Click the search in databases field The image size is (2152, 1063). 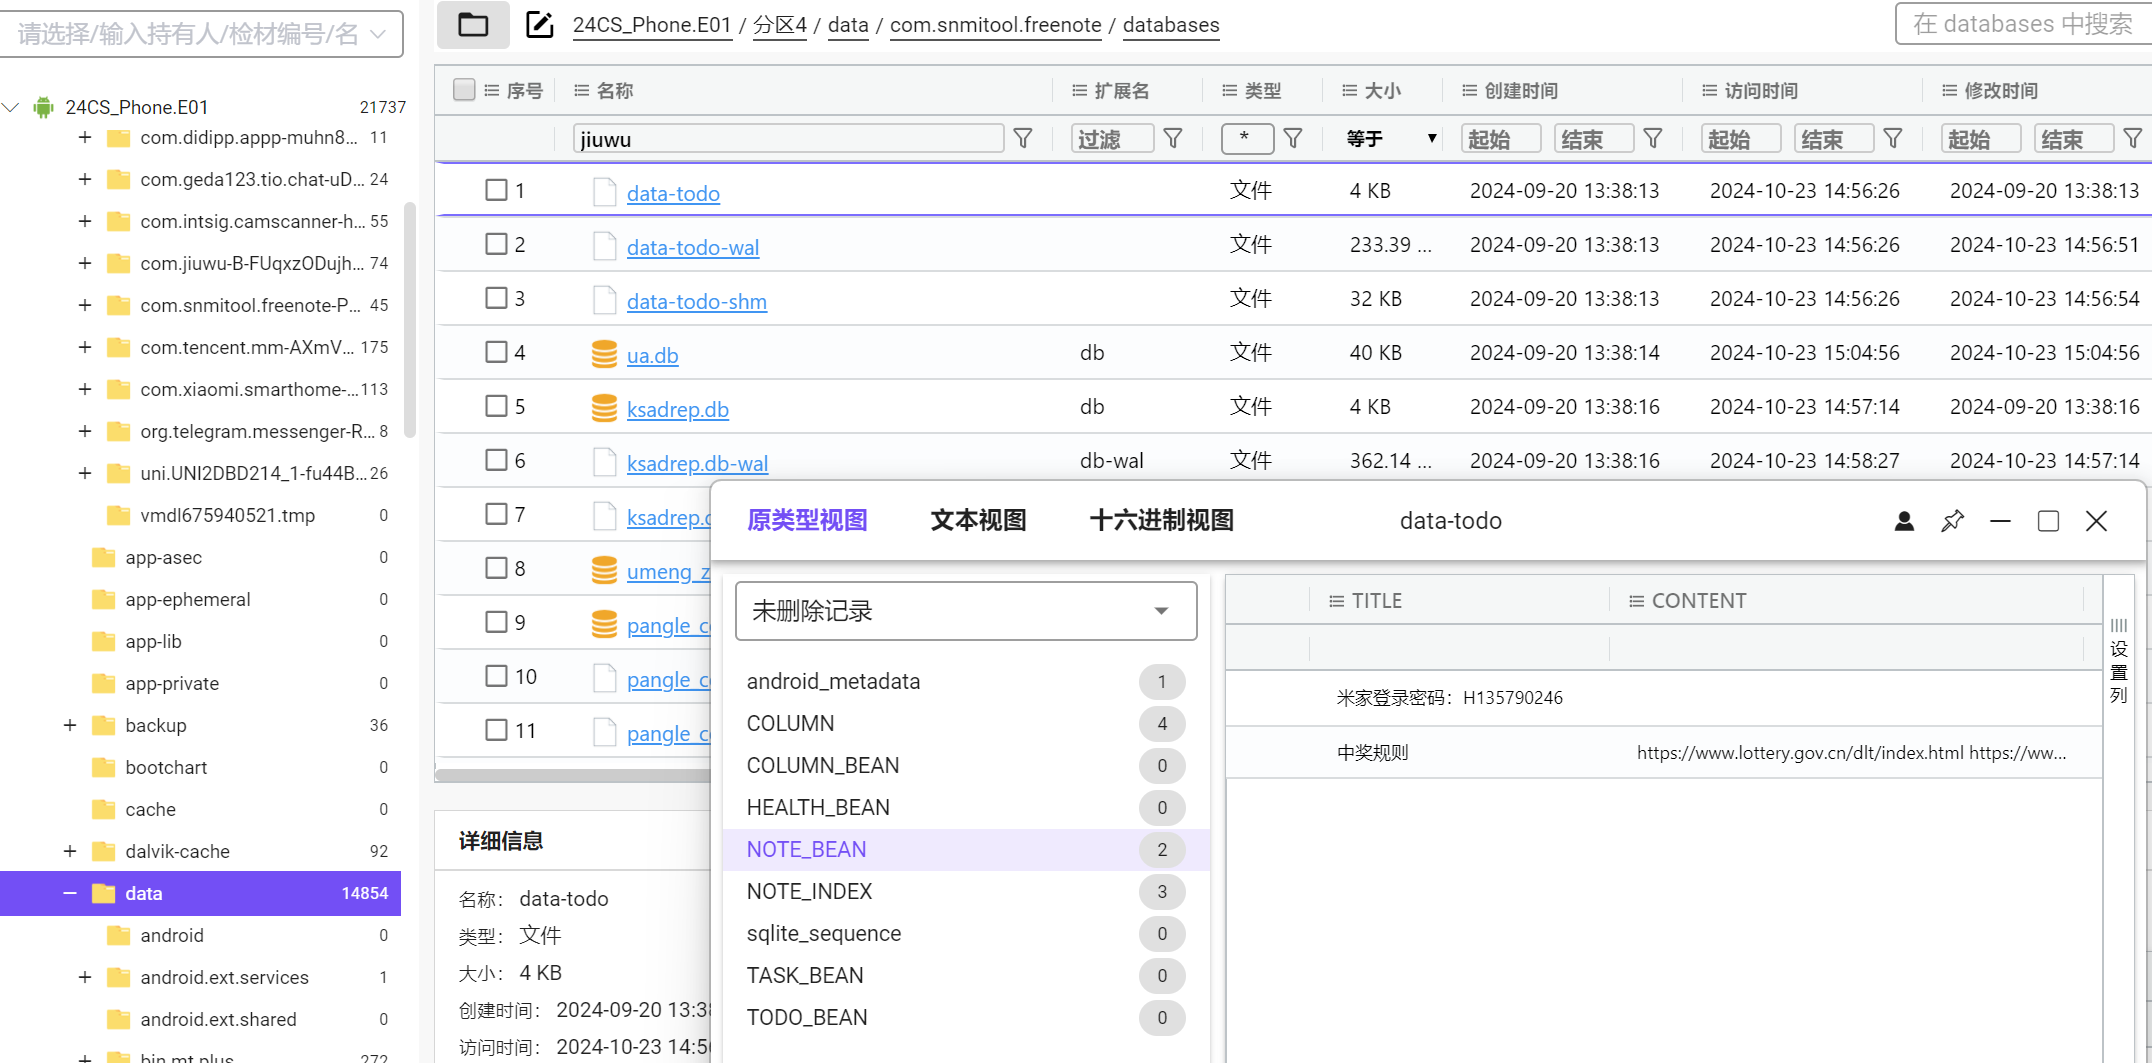pyautogui.click(x=2022, y=24)
